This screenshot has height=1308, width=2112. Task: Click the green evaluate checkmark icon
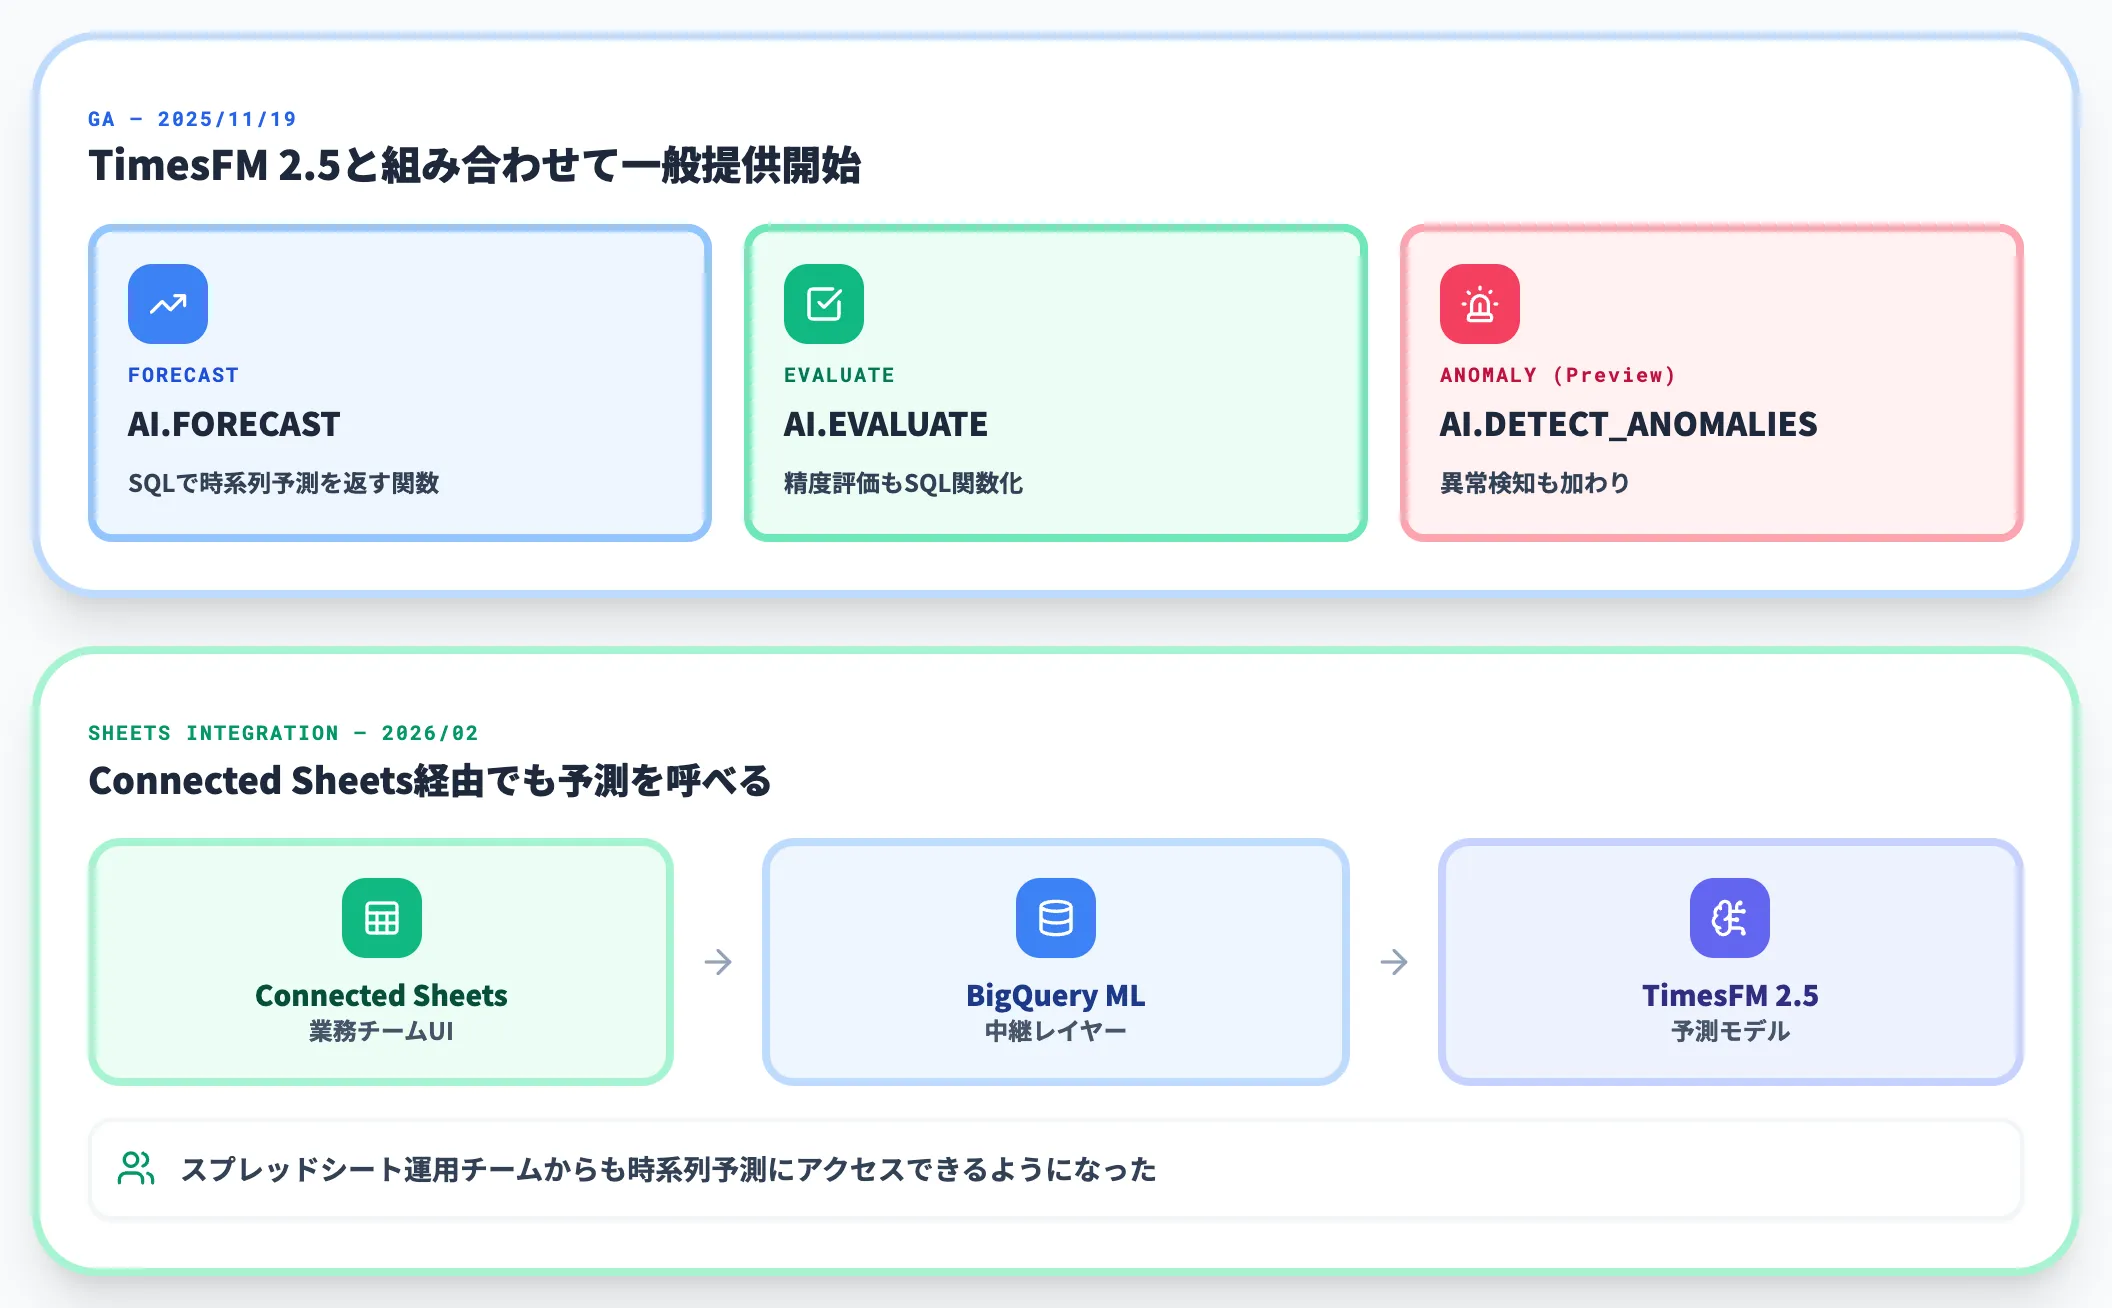point(824,304)
